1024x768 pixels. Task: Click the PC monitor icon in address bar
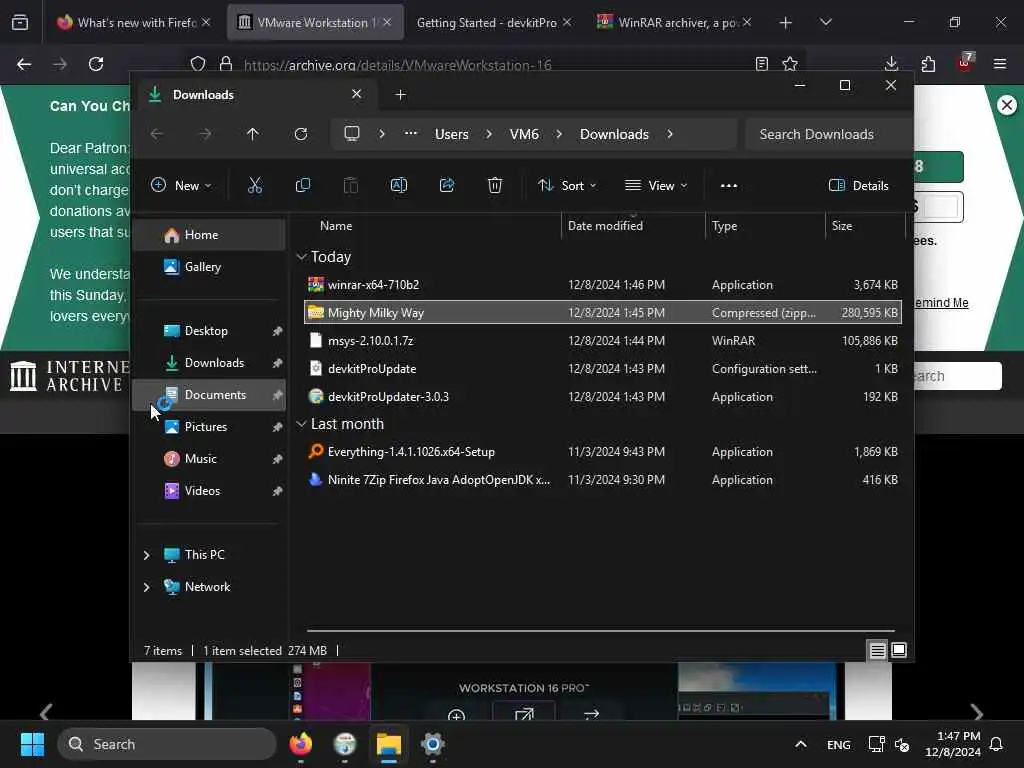[352, 134]
